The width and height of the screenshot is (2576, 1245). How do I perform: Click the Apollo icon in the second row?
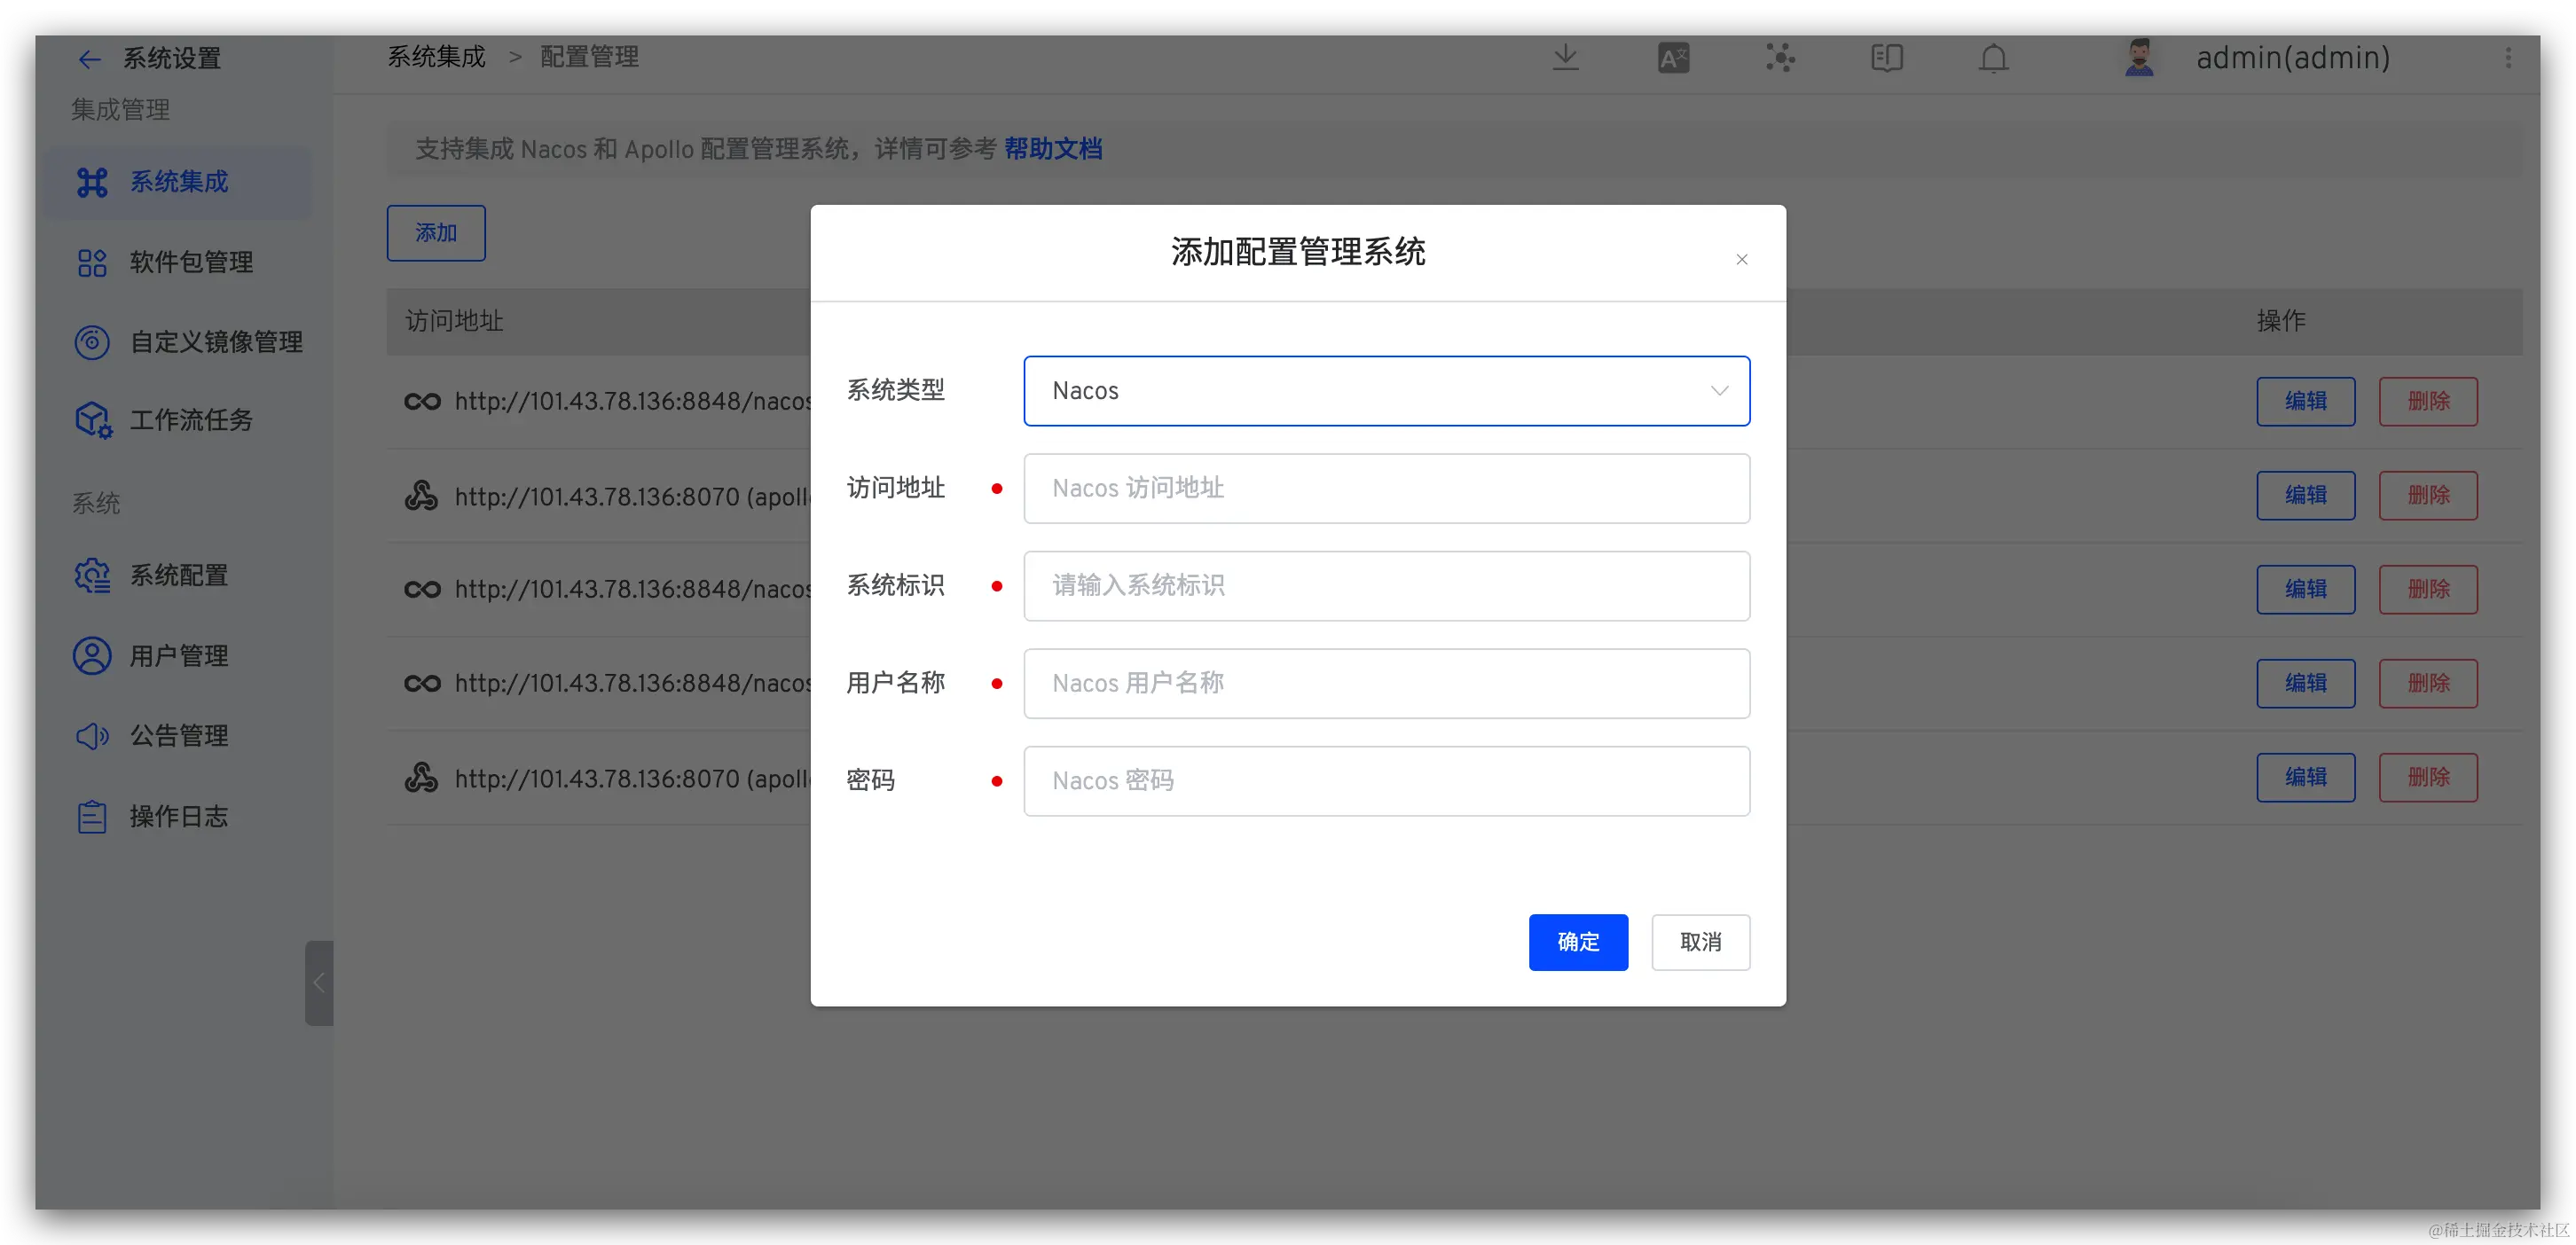(422, 496)
